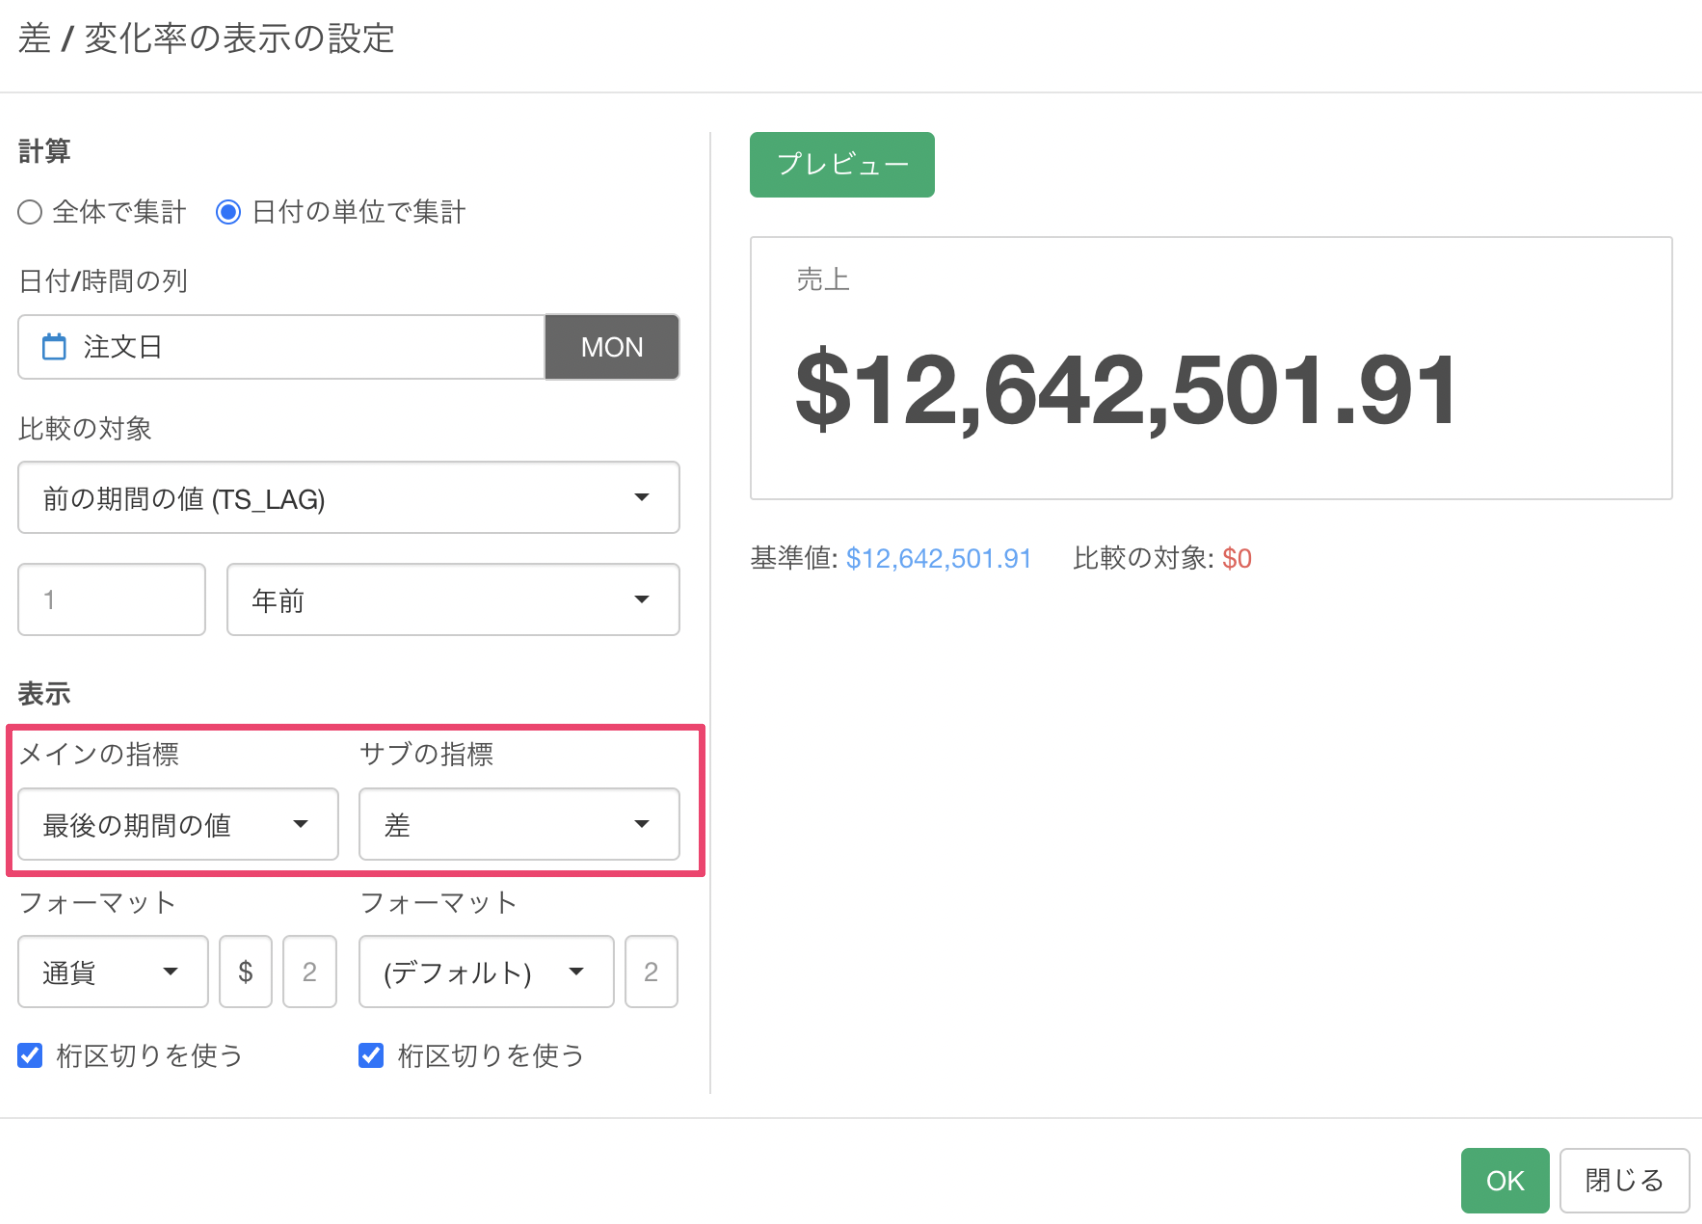Select the 全体で集計 radio button

30,212
